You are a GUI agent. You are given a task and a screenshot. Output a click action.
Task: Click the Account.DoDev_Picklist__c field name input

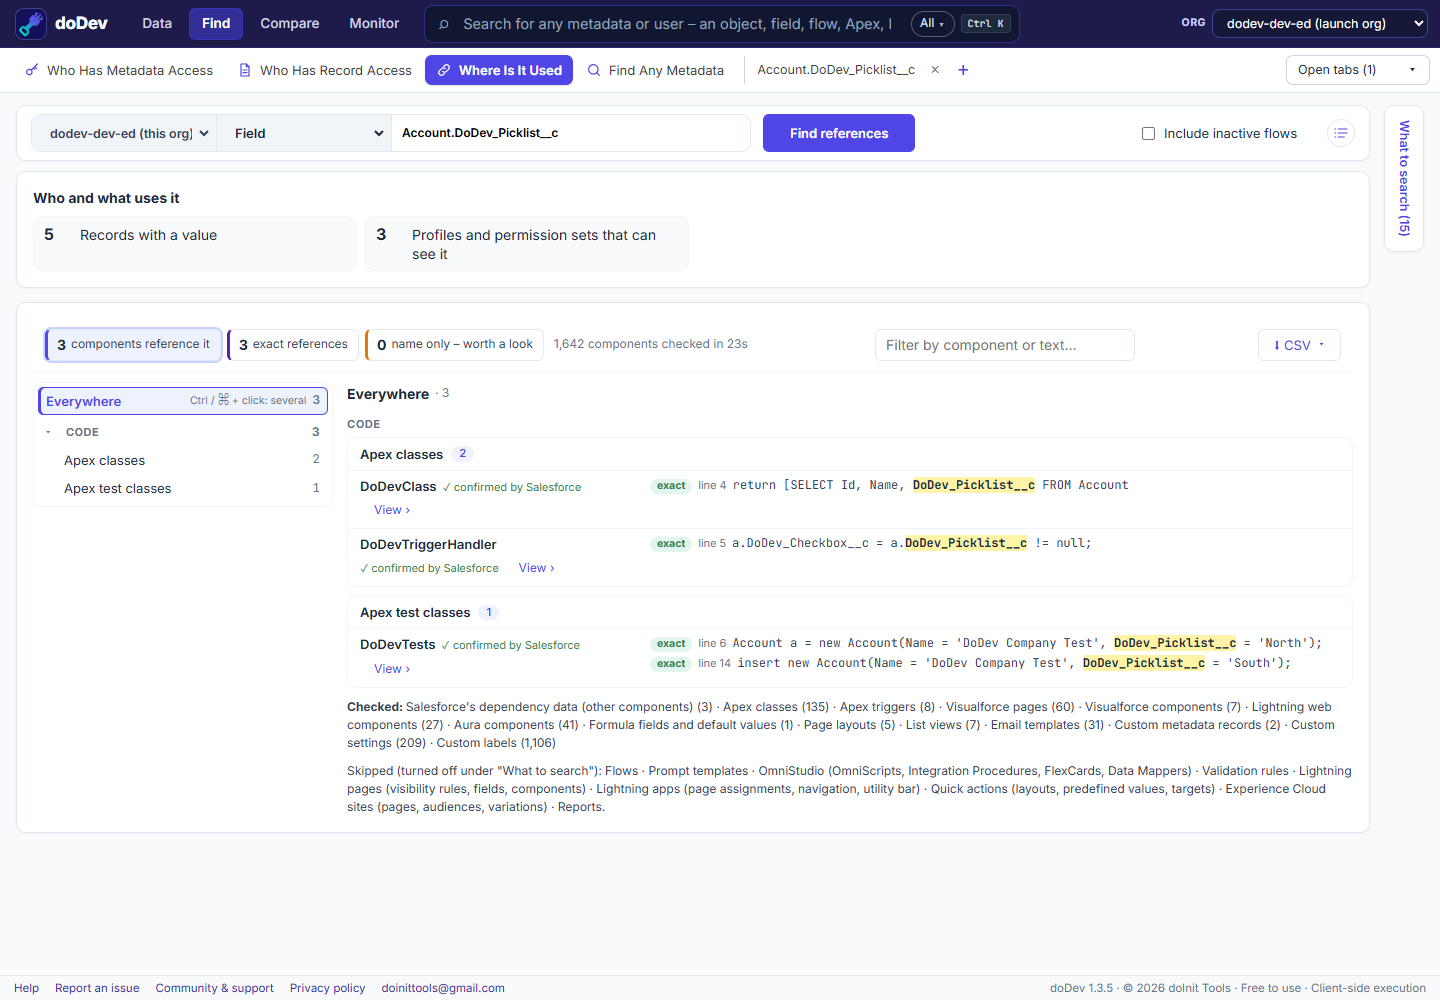tap(570, 133)
